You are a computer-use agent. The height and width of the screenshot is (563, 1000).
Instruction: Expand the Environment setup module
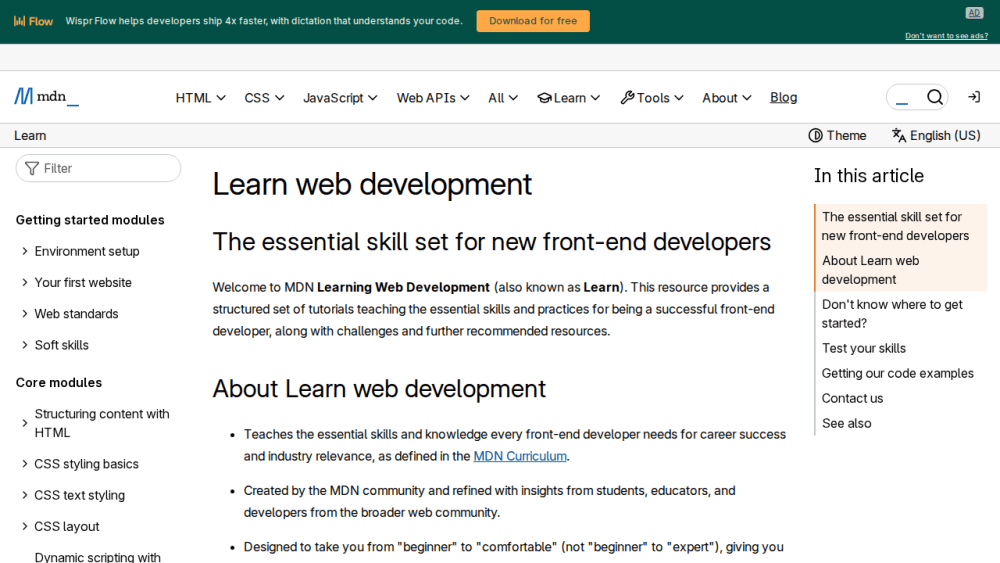pyautogui.click(x=80, y=251)
